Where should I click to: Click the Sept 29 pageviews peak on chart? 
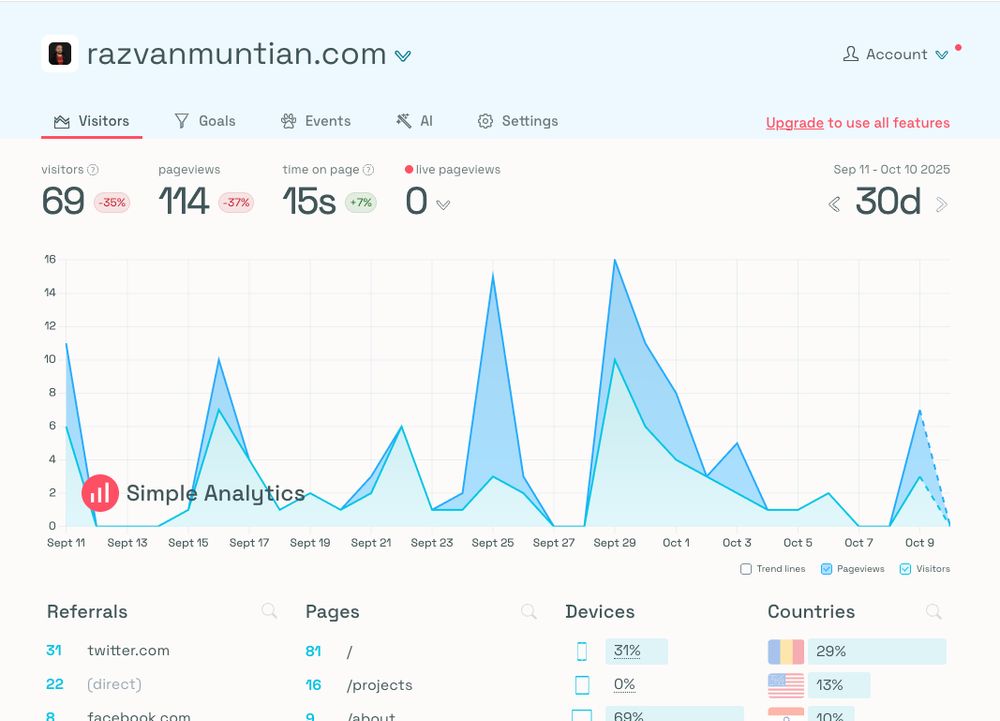615,259
